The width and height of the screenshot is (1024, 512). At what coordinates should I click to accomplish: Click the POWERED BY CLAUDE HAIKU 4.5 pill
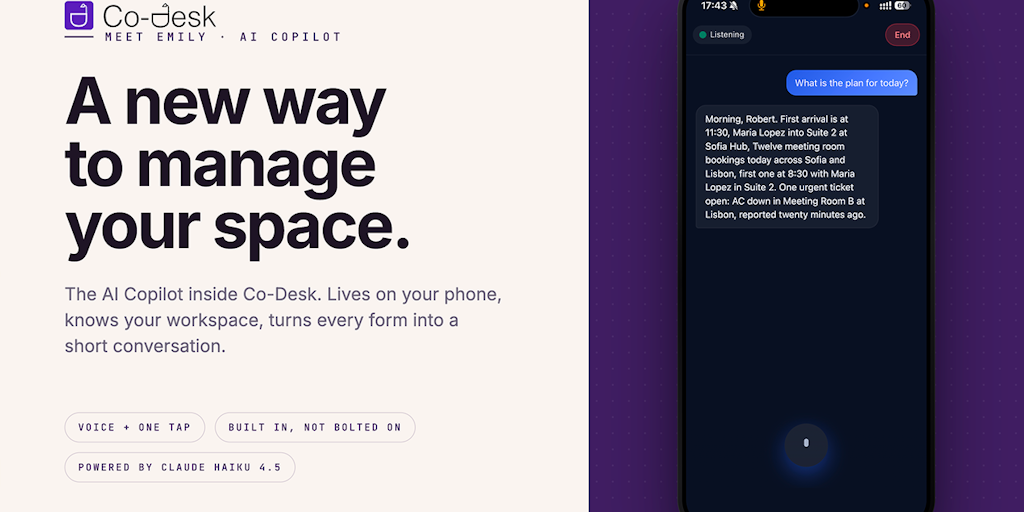[180, 467]
